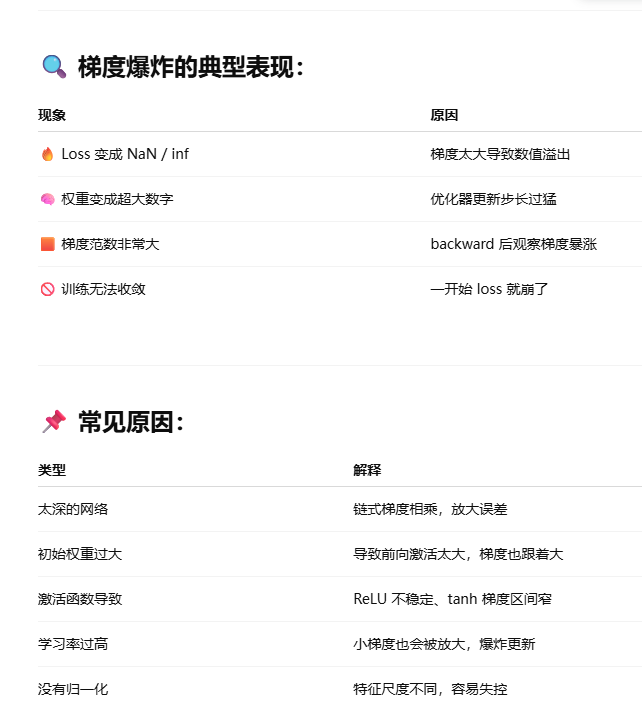This screenshot has height=716, width=642.
Task: Click the brain emoji before 权重变成超大数字
Action: click(x=47, y=199)
